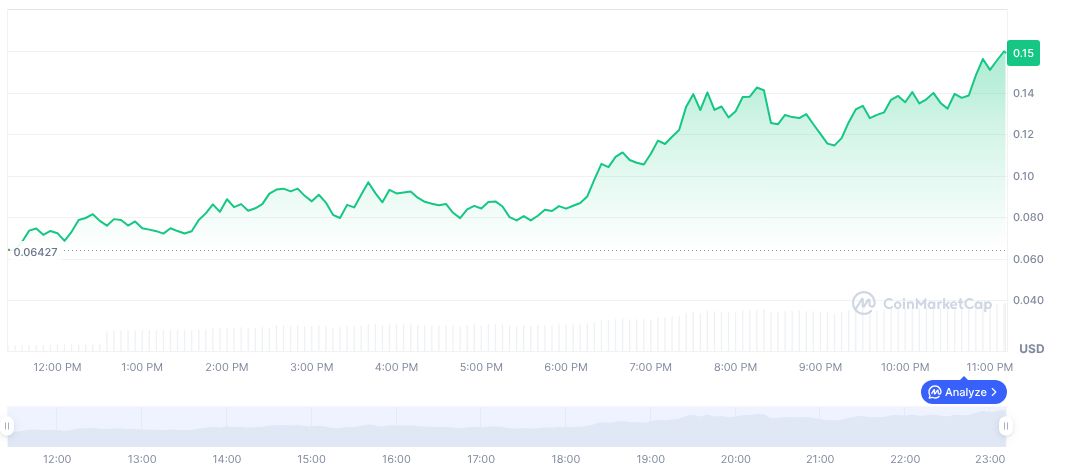1072x470 pixels.
Task: Click the left range slider handle
Action: [7, 426]
